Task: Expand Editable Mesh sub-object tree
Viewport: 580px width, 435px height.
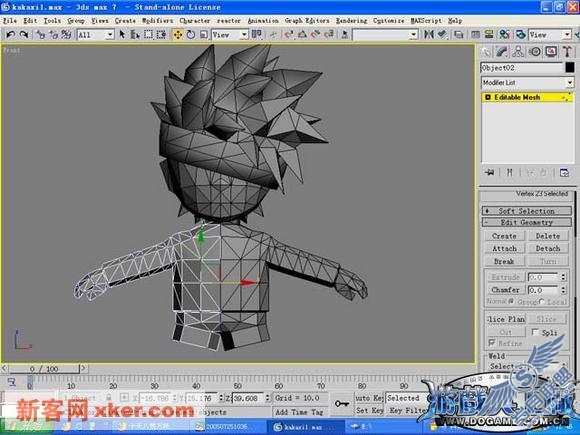Action: tap(488, 97)
